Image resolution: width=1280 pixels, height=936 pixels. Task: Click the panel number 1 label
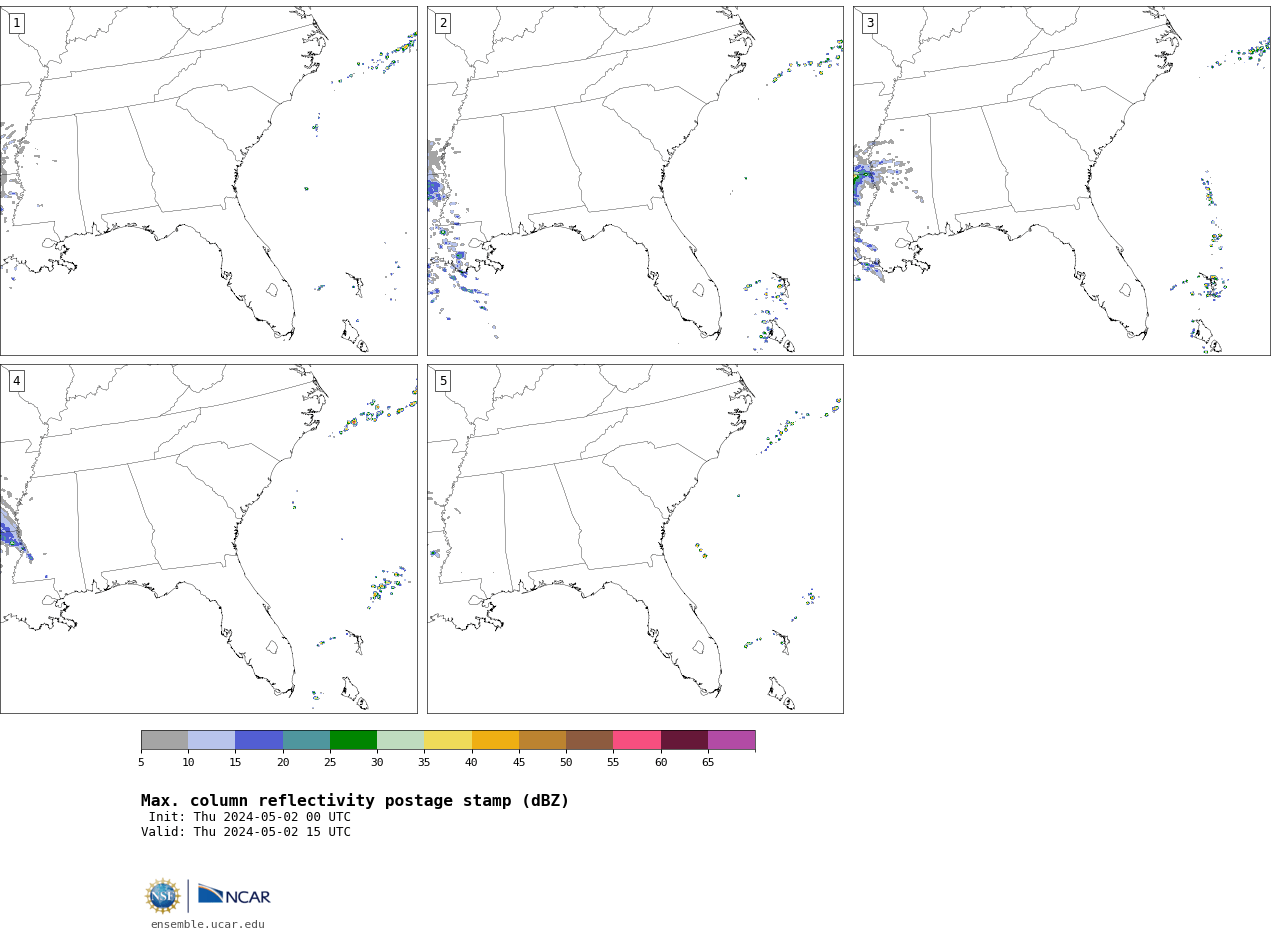pyautogui.click(x=16, y=23)
